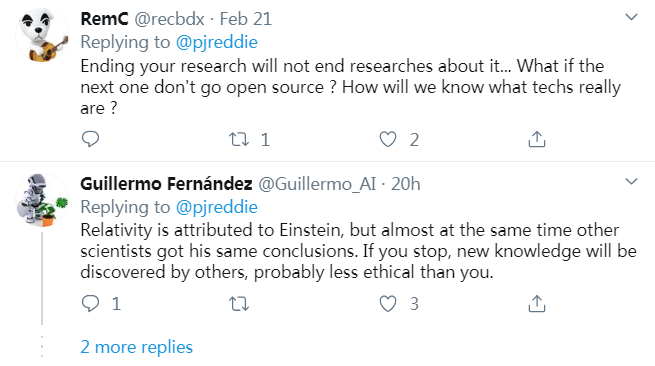Viewport: 655px width, 366px height.
Task: Reply to Guillermo Fernández's tweet
Action: pyautogui.click(x=90, y=304)
